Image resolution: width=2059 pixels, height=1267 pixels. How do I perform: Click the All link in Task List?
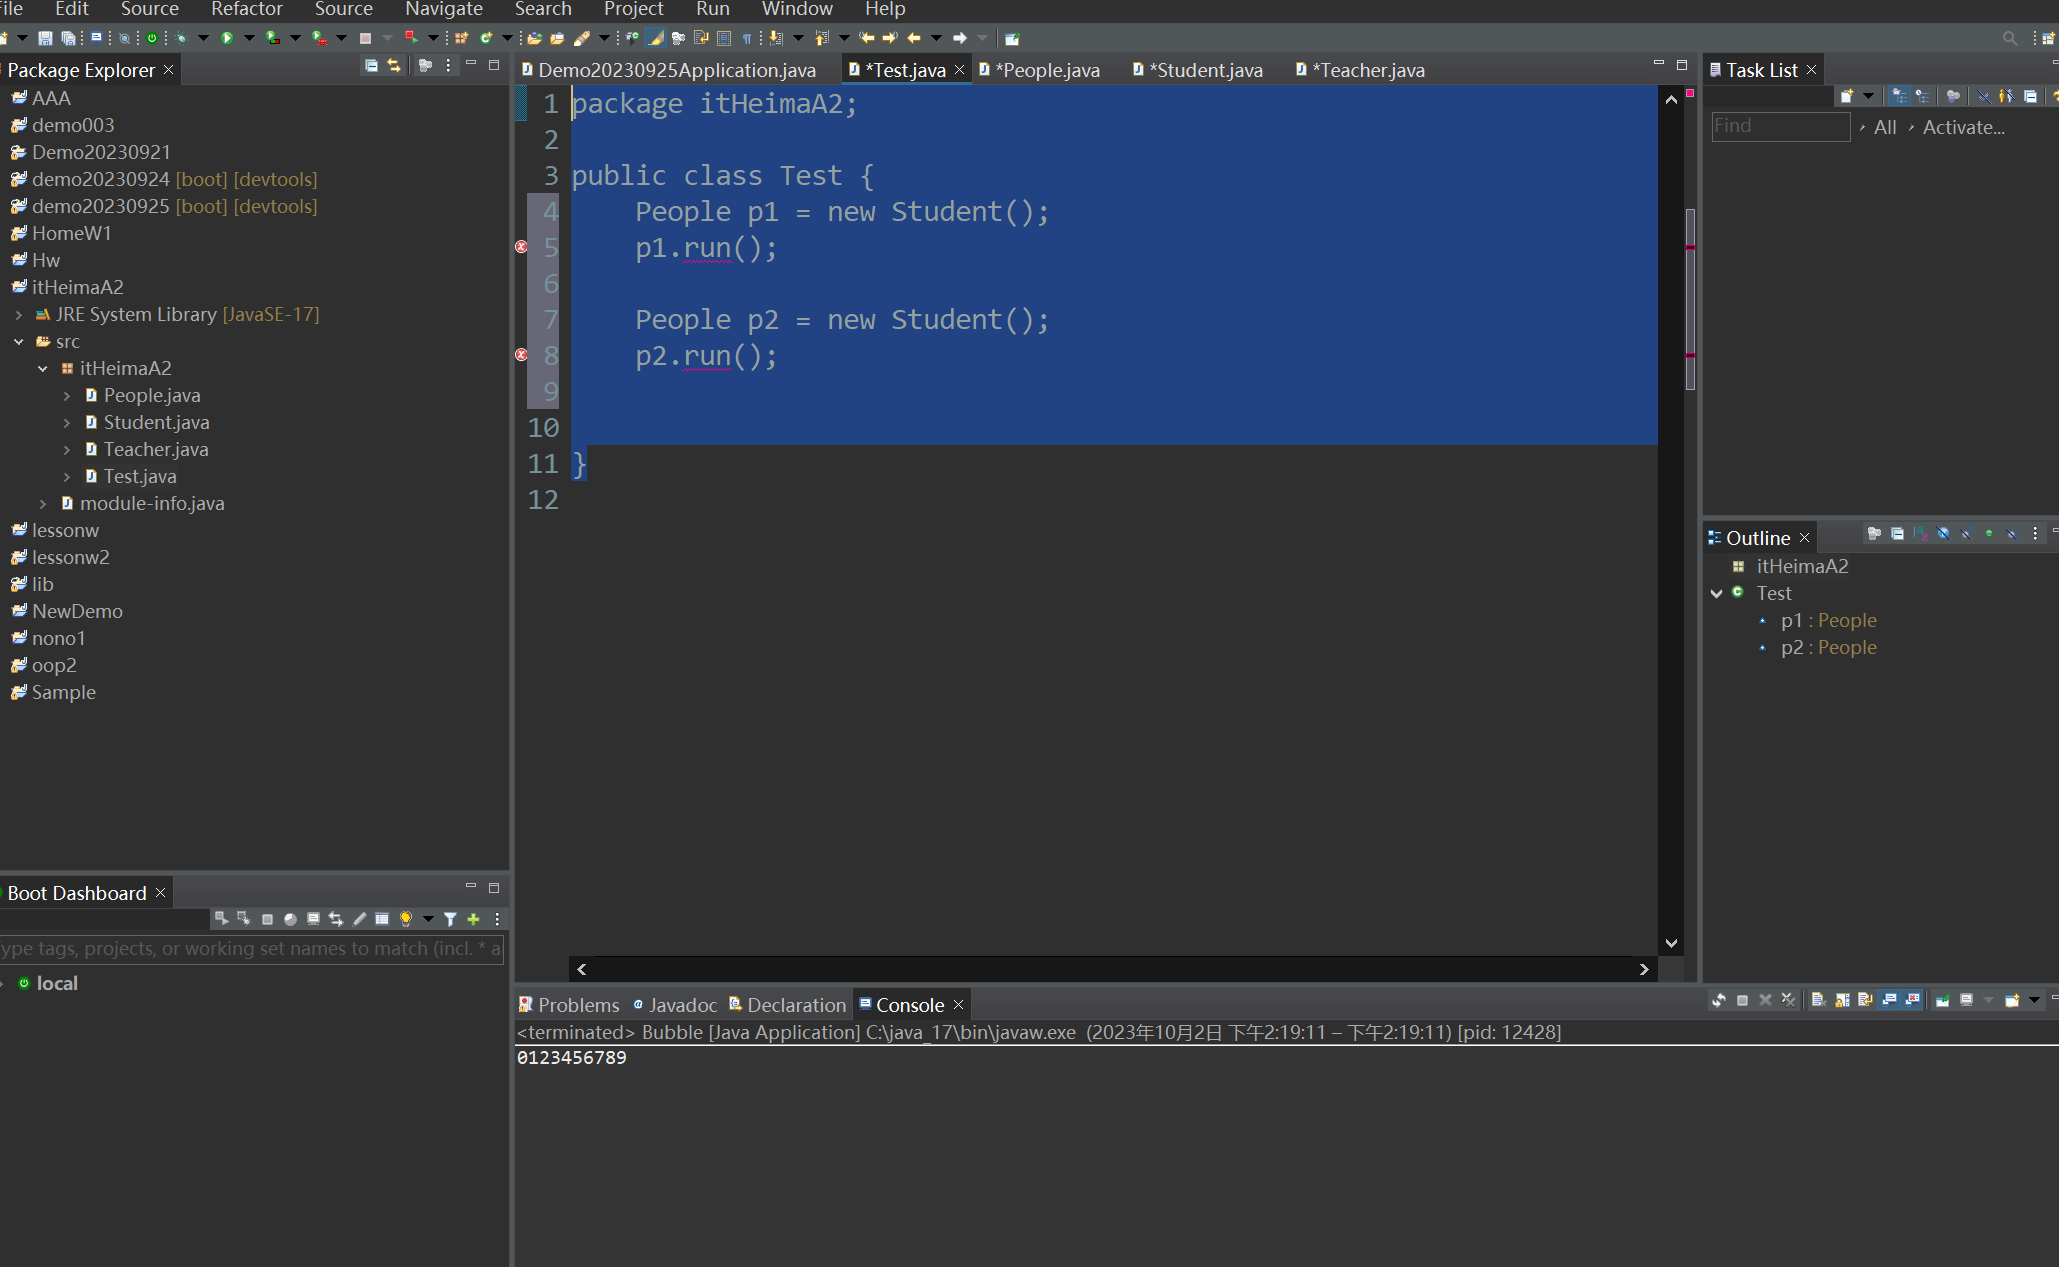click(x=1885, y=127)
